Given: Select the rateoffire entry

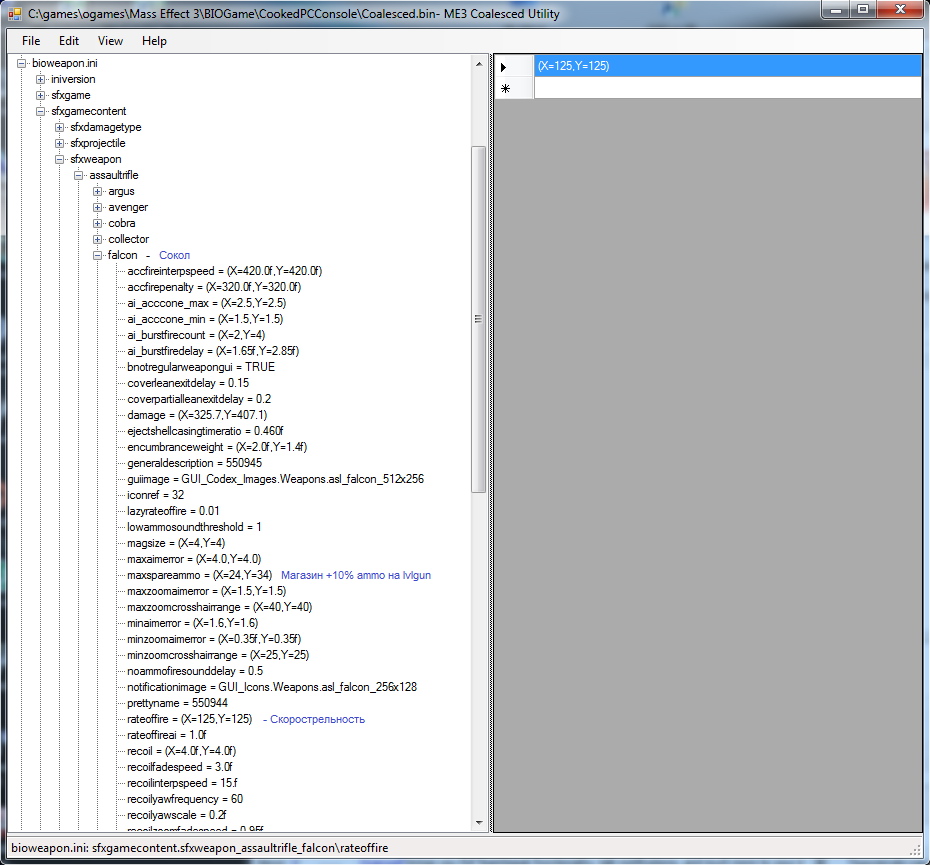Looking at the screenshot, I should tap(190, 720).
